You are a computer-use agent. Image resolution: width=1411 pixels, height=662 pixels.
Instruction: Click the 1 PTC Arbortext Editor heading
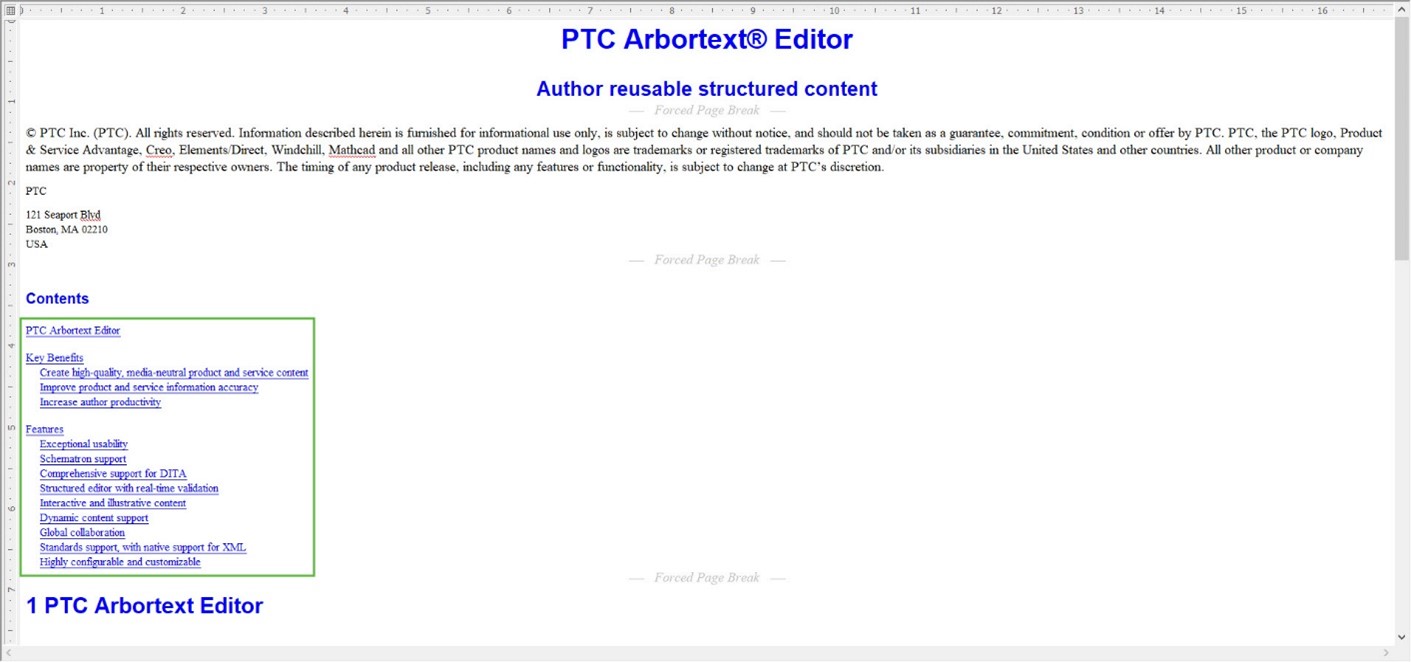tap(144, 606)
